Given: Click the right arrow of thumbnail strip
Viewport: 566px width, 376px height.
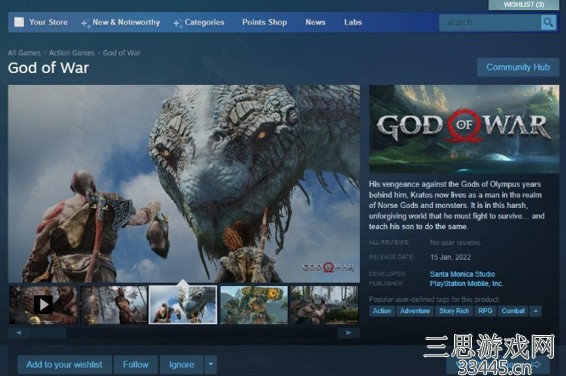Looking at the screenshot, I should [348, 333].
